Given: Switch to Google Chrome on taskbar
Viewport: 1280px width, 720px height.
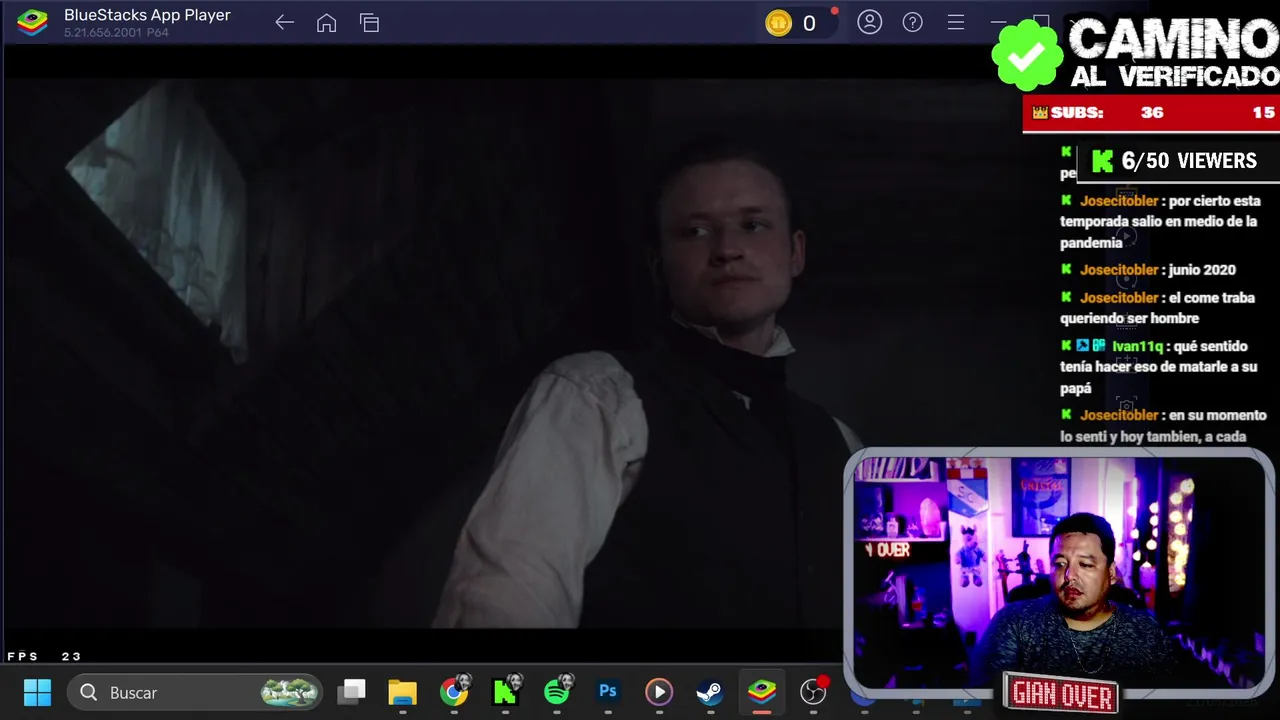Looking at the screenshot, I should click(x=454, y=692).
